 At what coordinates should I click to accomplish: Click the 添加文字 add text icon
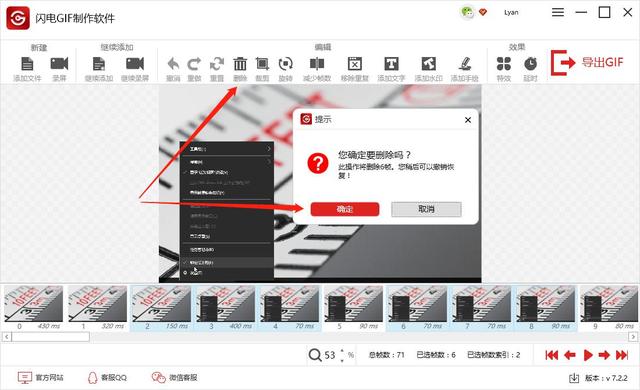(x=391, y=64)
